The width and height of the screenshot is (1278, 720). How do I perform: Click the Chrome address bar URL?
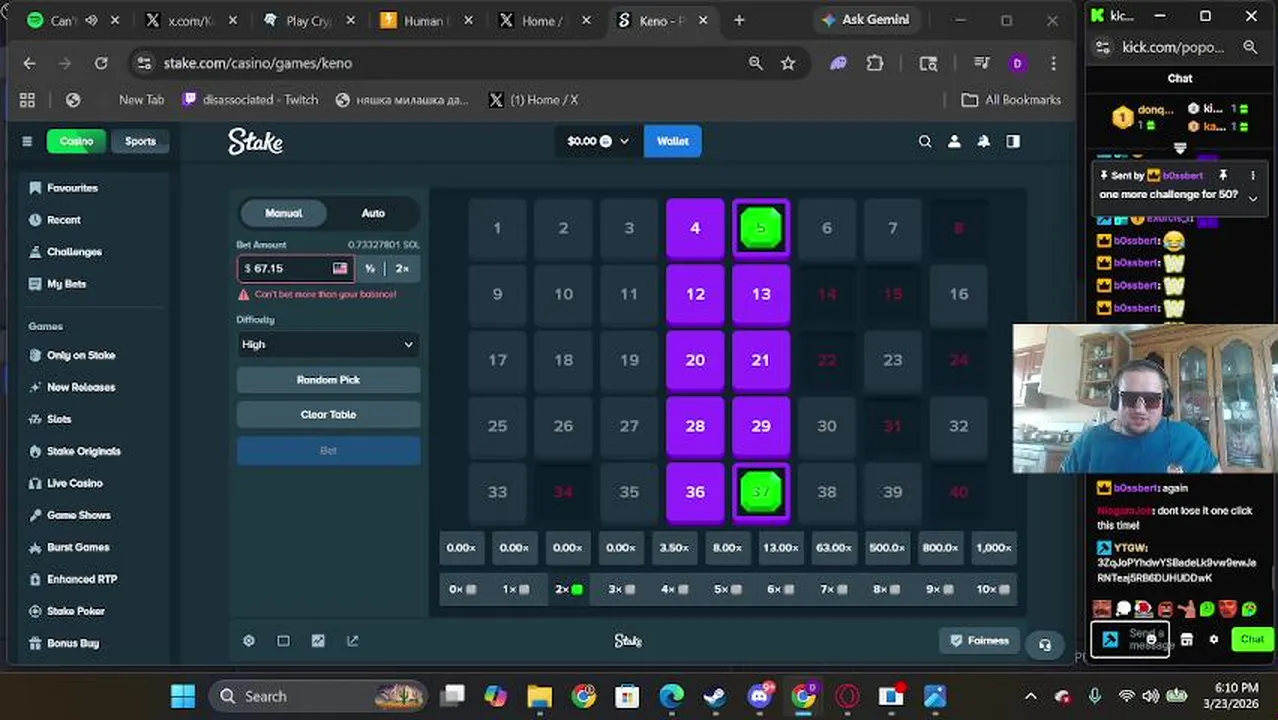point(258,63)
